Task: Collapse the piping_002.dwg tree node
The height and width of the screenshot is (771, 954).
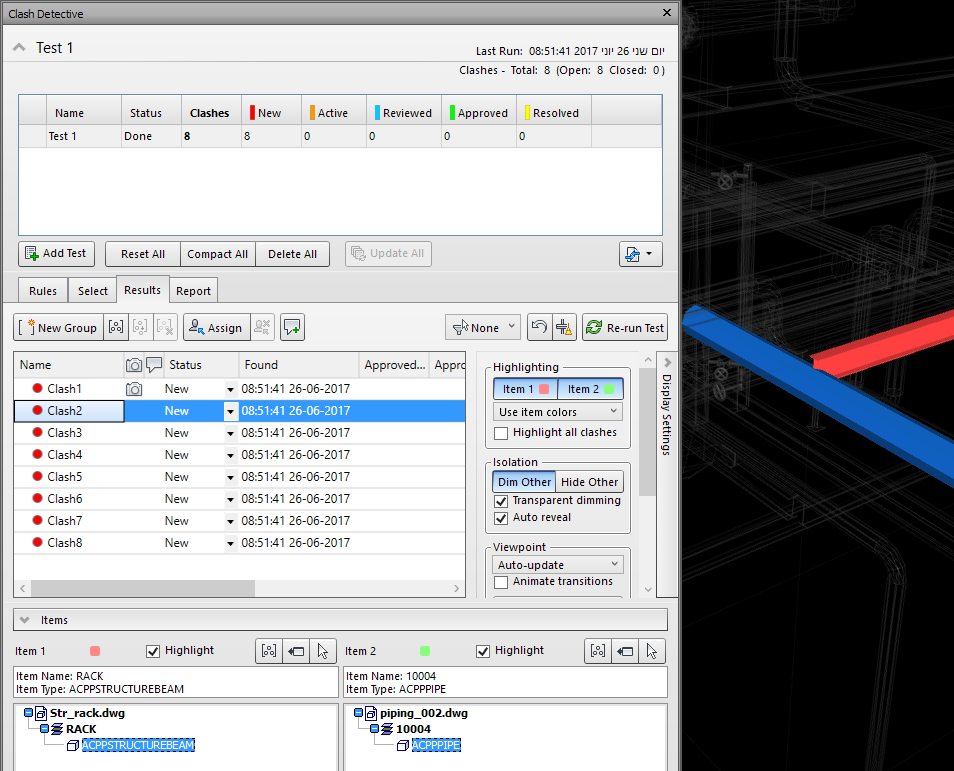Action: (358, 713)
